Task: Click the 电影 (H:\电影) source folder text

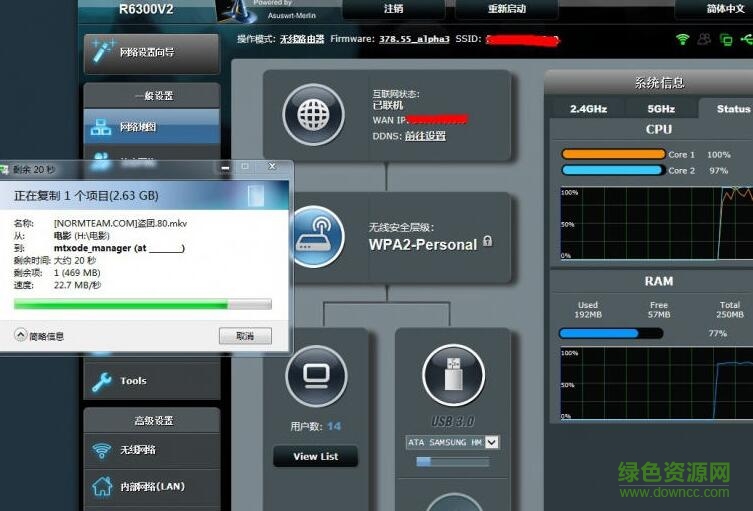Action: (82, 236)
